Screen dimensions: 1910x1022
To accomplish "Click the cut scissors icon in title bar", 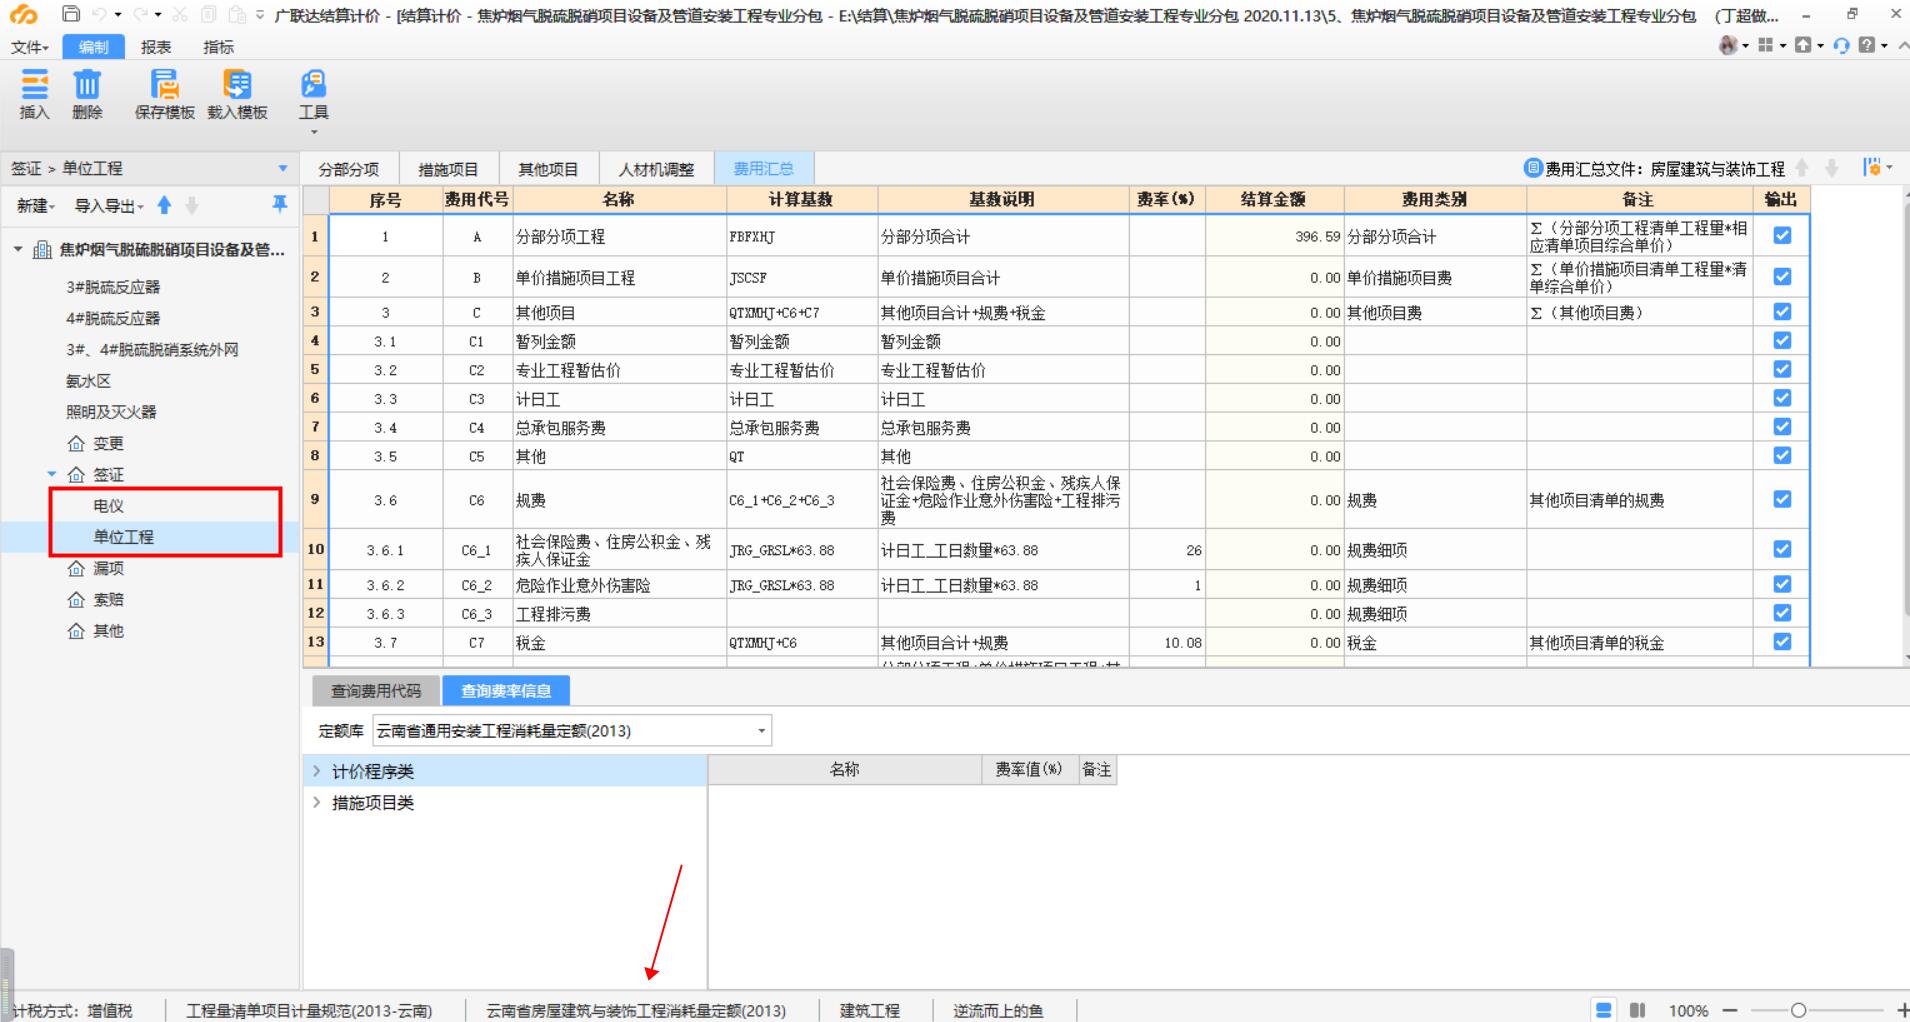I will pyautogui.click(x=180, y=14).
